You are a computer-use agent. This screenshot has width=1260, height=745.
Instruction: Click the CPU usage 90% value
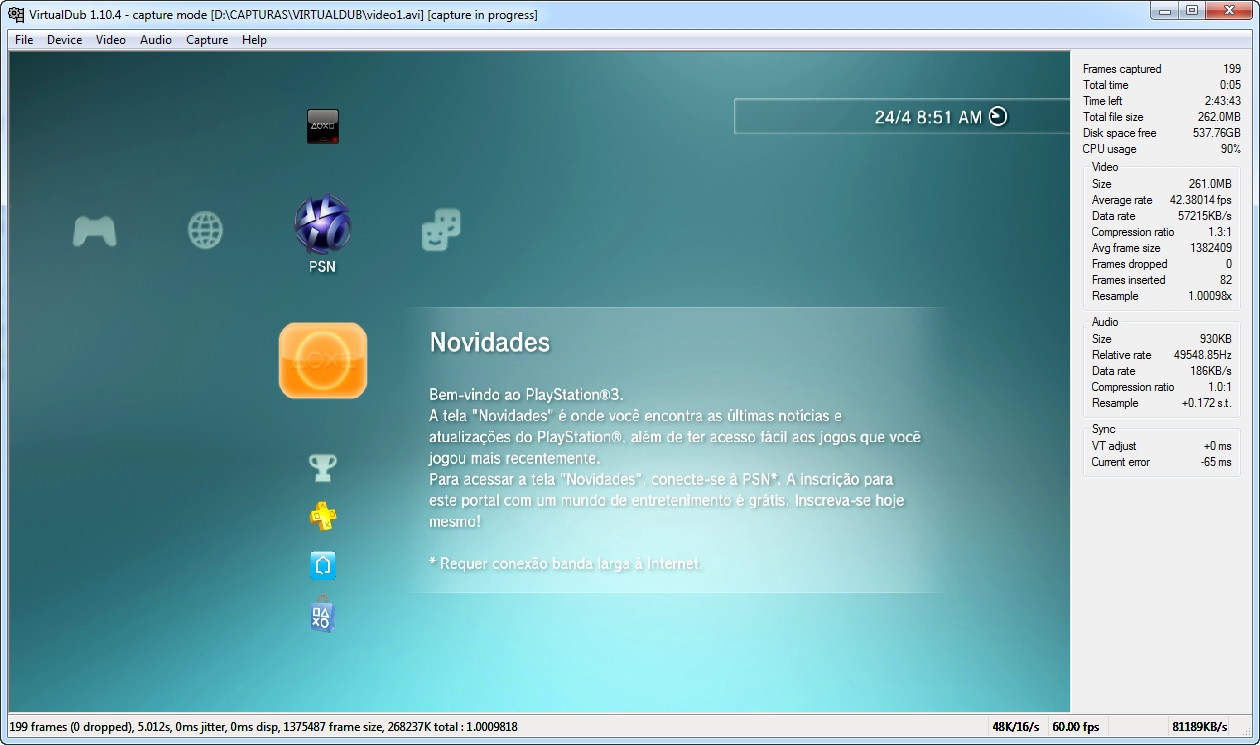[x=1231, y=149]
